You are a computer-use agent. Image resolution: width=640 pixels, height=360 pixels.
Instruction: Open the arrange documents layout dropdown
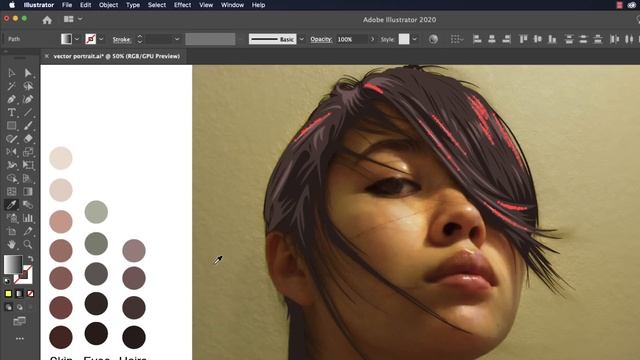click(73, 19)
